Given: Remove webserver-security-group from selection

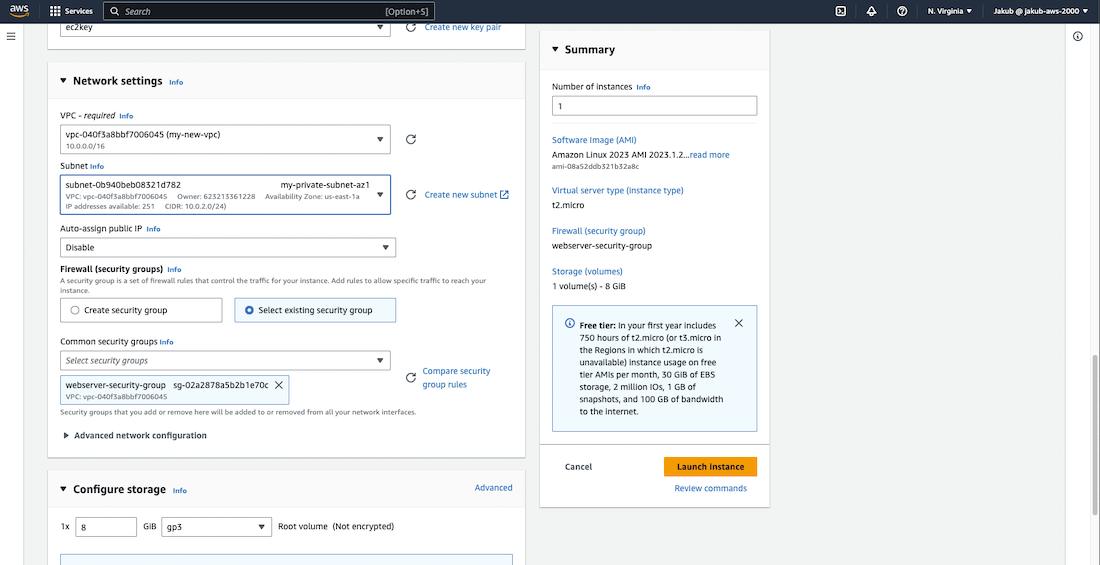Looking at the screenshot, I should (x=279, y=385).
